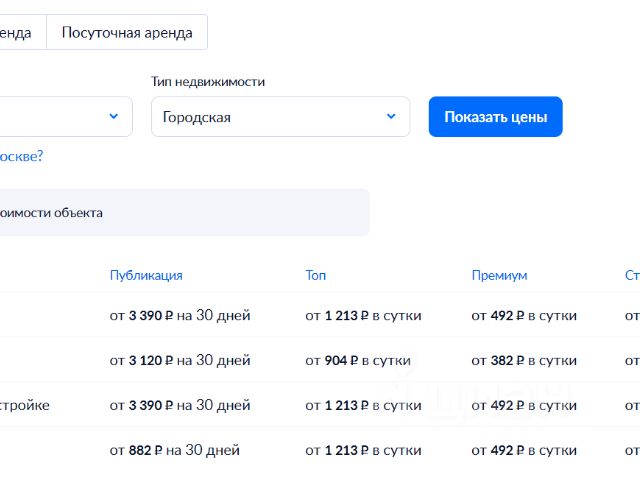This screenshot has height=480, width=640.
Task: Expand the Тип недвижимости dropdown
Action: 280,117
